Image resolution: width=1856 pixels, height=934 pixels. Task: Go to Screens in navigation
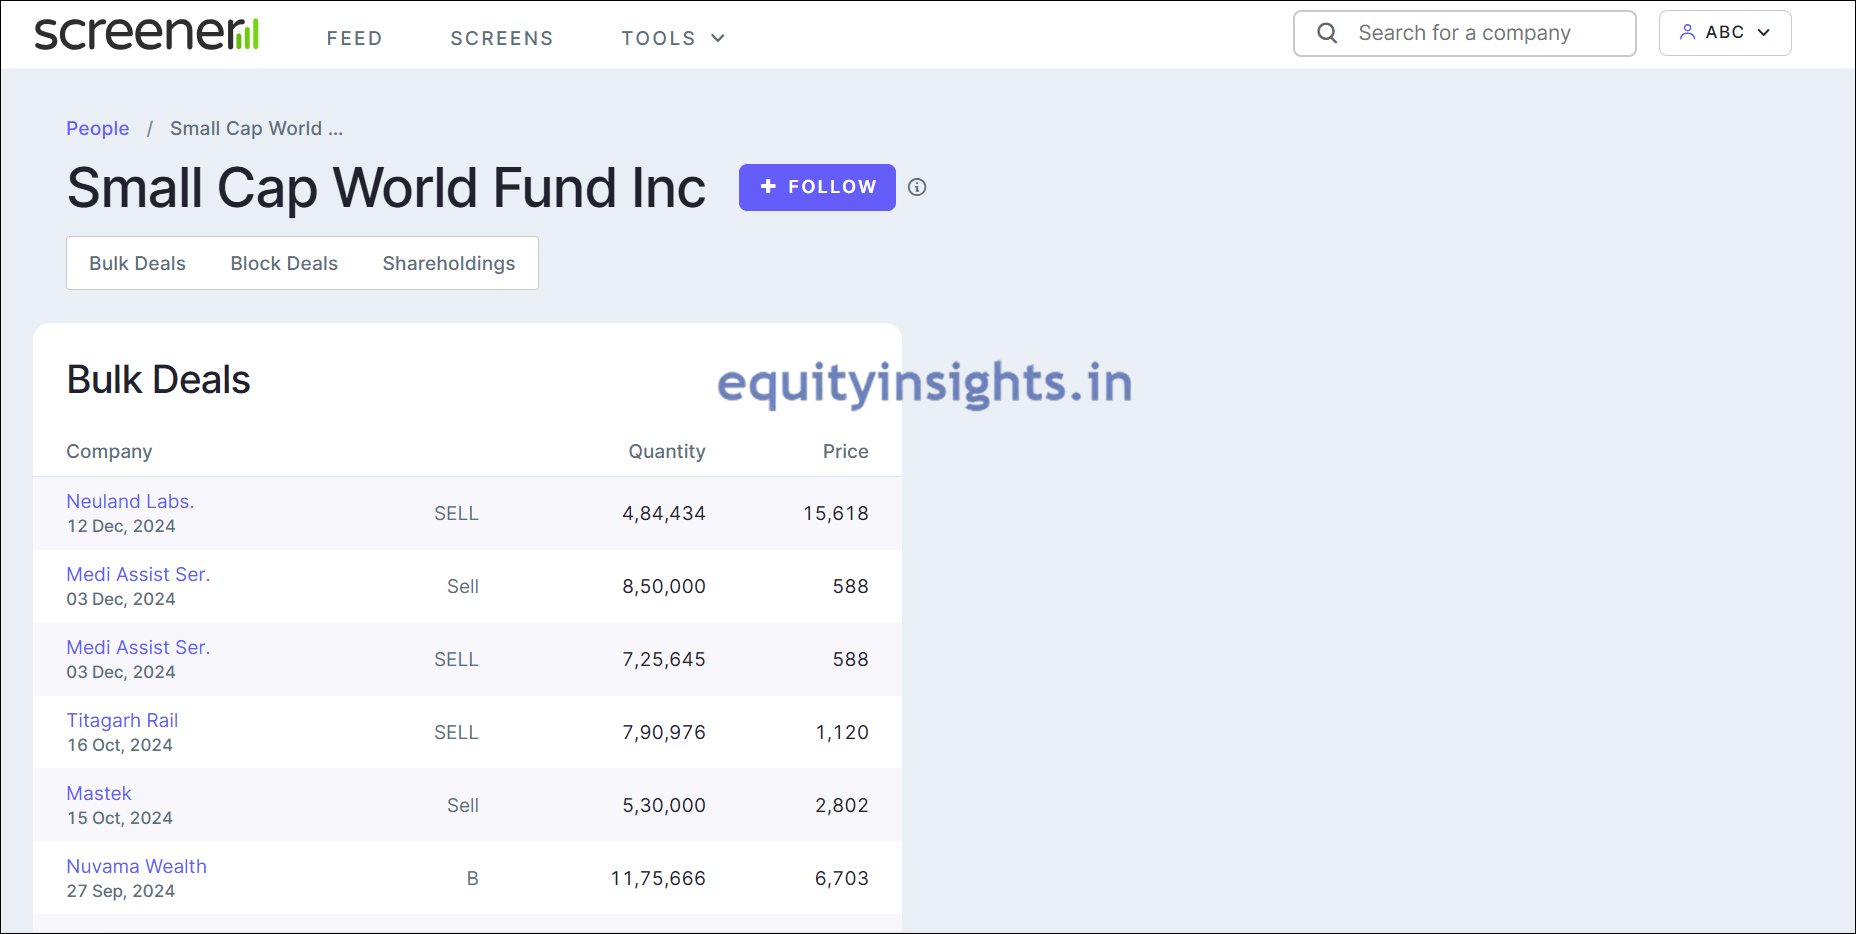[501, 38]
